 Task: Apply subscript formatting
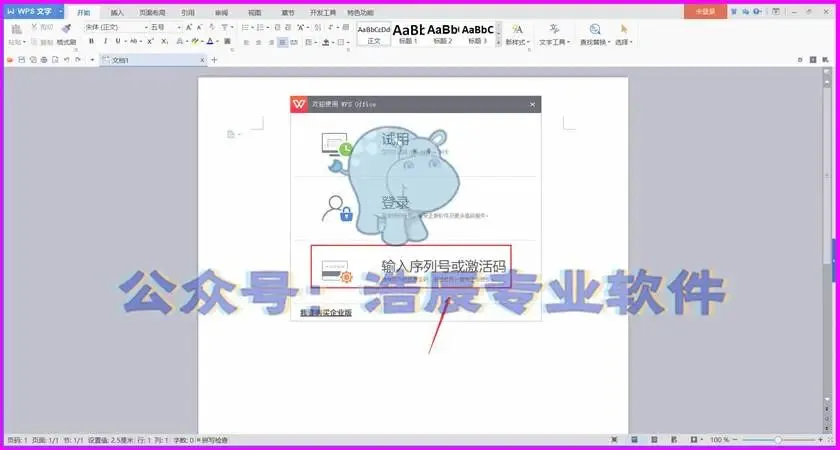point(165,41)
